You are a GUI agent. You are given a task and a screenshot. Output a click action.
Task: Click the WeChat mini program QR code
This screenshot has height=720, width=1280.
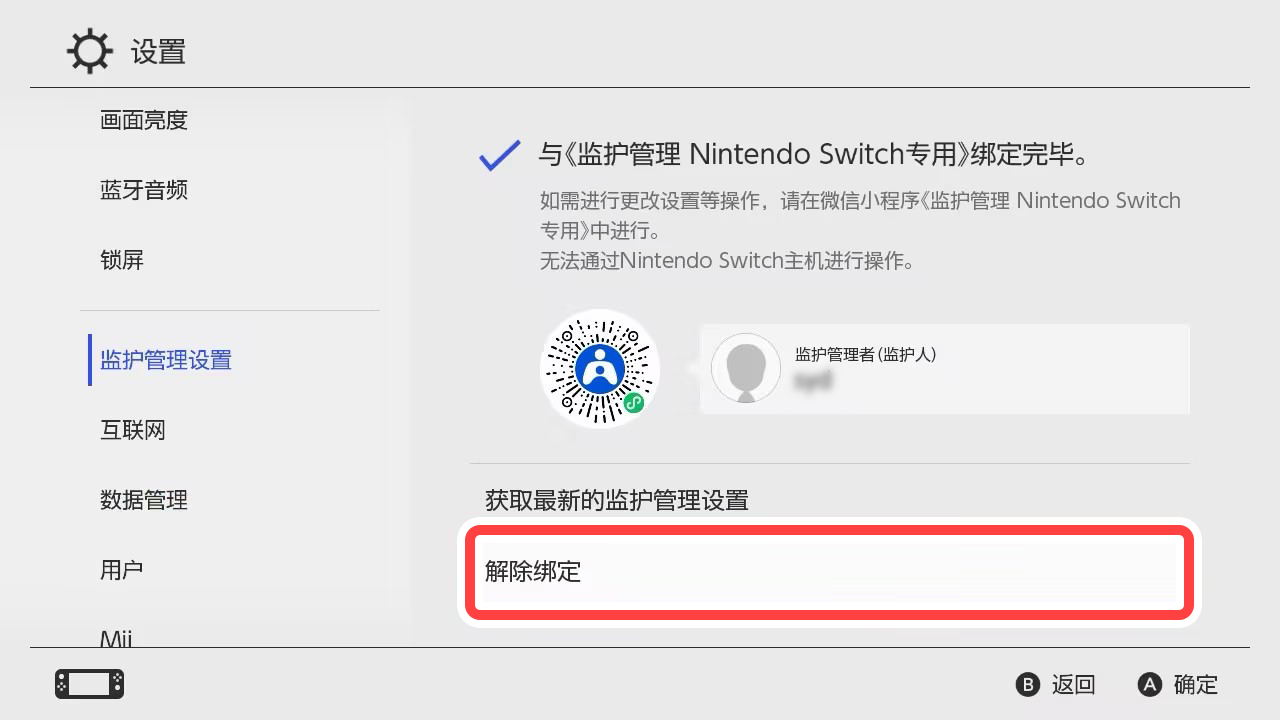coord(600,369)
